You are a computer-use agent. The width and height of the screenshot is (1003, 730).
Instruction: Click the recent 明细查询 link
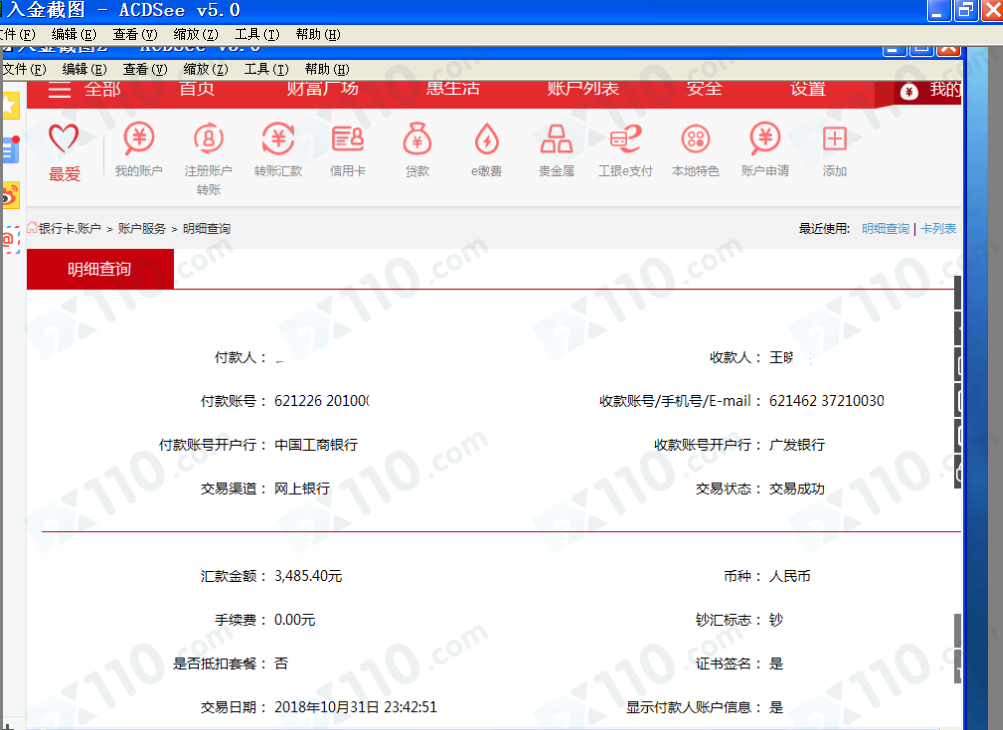[x=885, y=228]
